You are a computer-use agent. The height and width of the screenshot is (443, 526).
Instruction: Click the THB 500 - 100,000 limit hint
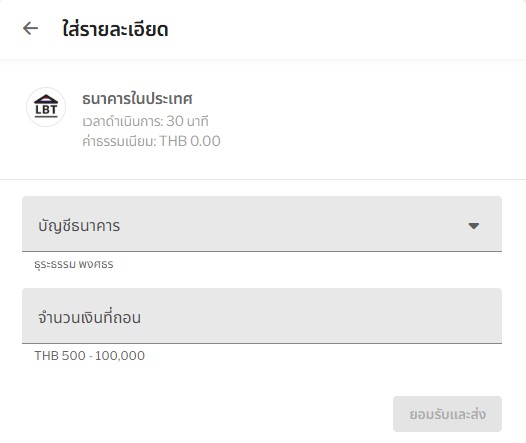pos(90,355)
